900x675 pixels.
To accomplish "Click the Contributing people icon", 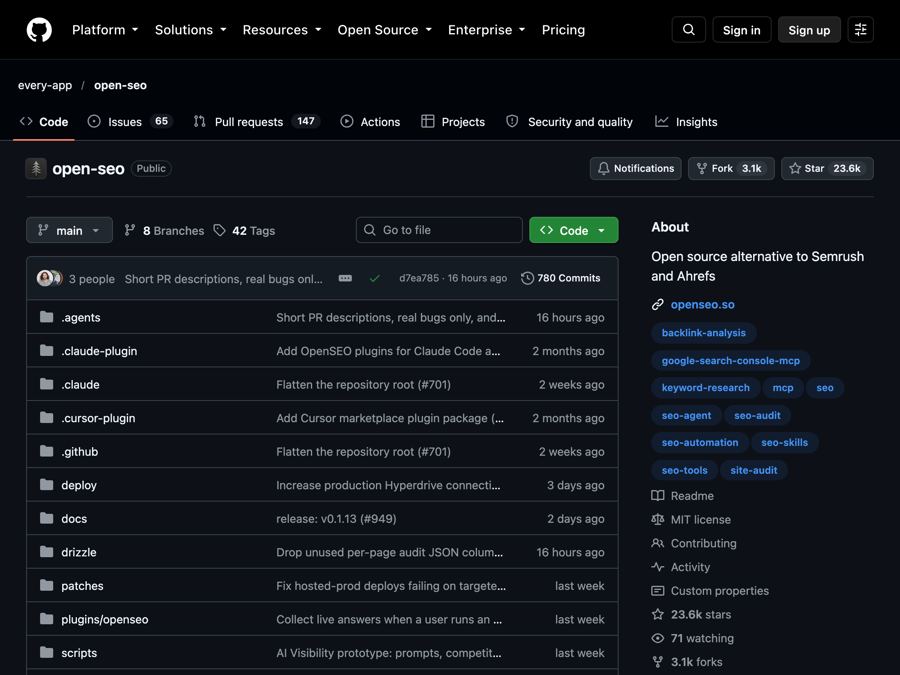I will [658, 543].
